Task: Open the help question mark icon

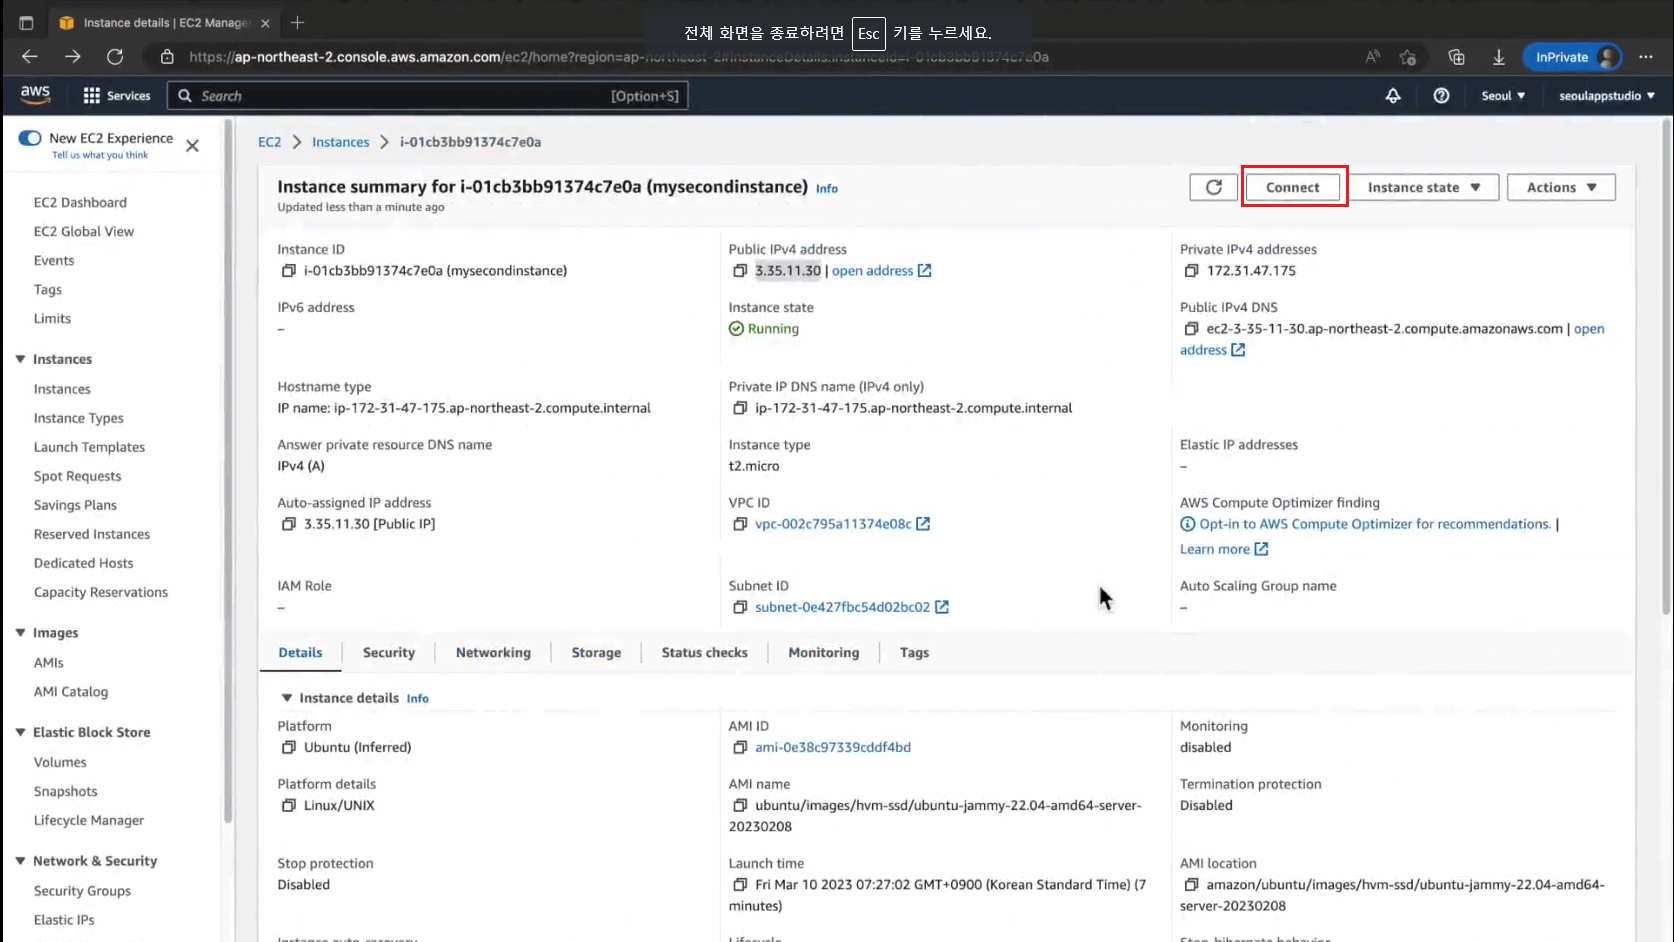Action: pos(1441,96)
